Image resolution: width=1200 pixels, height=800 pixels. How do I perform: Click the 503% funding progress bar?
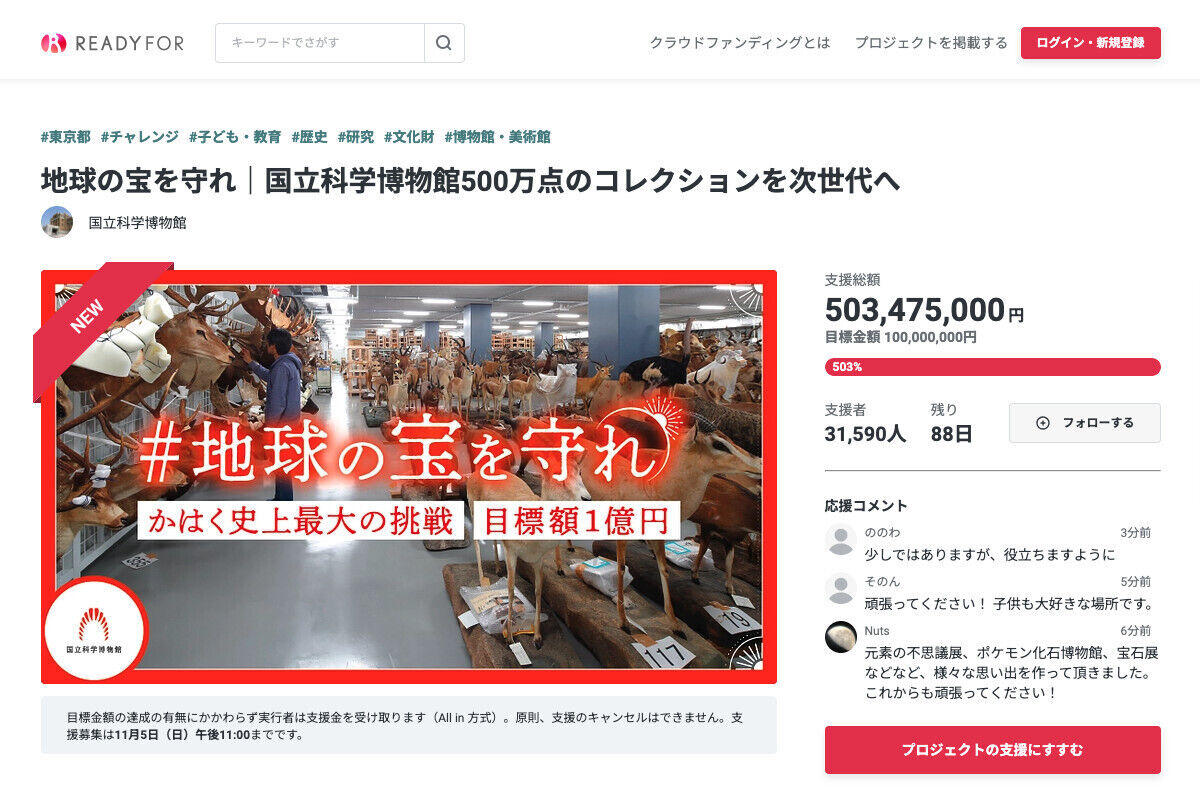click(x=993, y=367)
